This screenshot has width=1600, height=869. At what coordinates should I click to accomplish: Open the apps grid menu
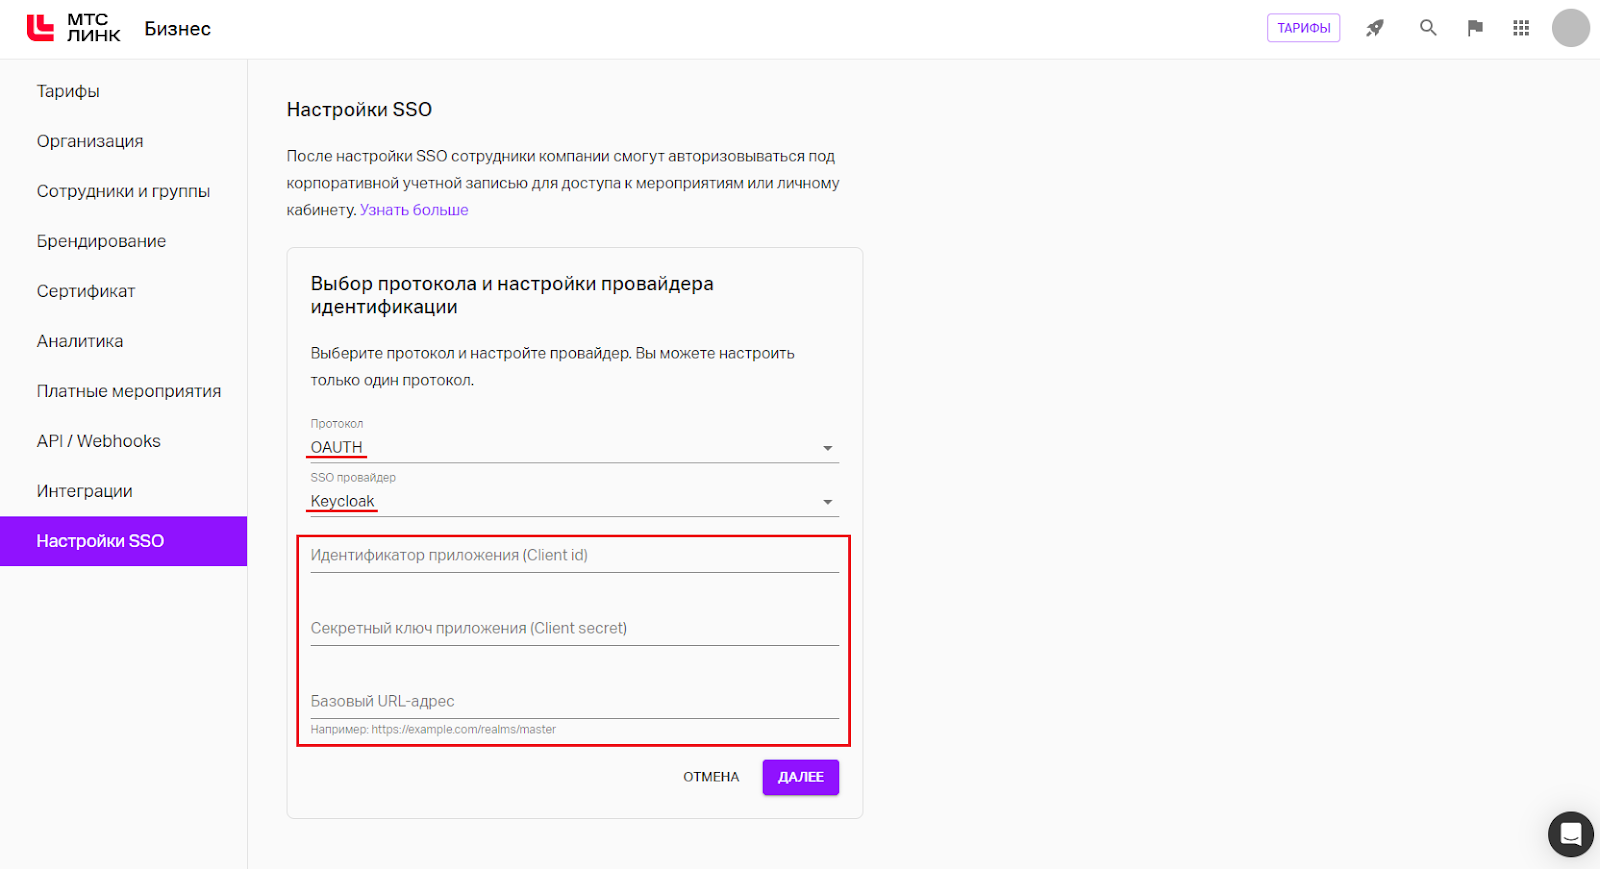coord(1521,28)
